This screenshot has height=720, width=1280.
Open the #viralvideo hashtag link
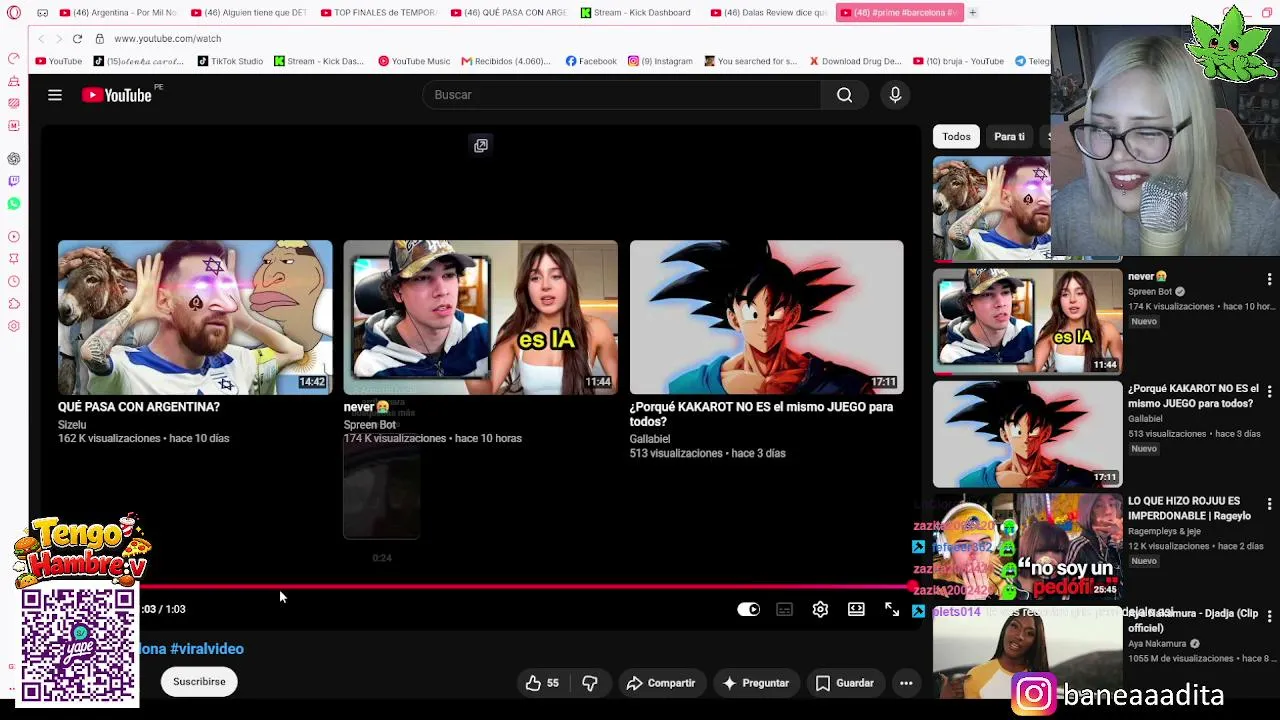click(207, 649)
